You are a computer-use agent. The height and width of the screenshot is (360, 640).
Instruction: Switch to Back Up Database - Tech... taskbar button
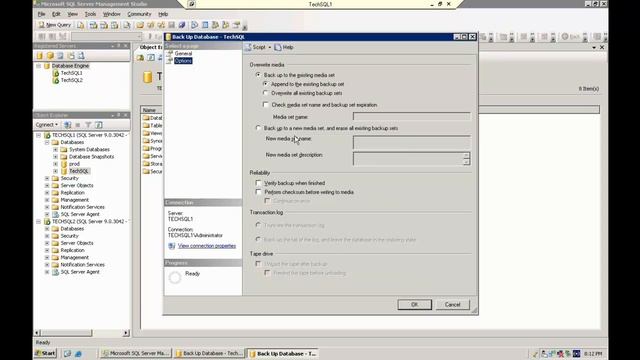pos(209,353)
